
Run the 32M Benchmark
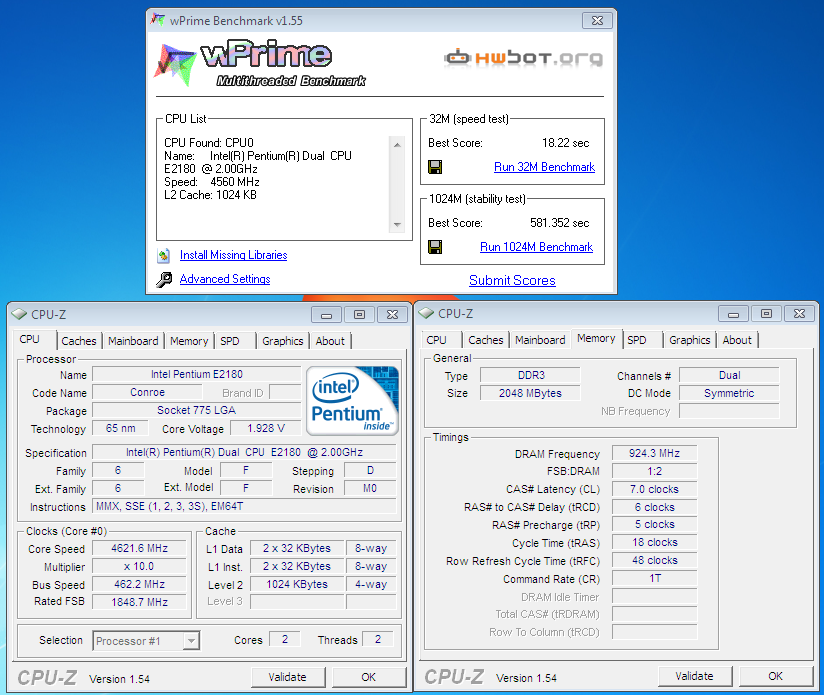544,167
